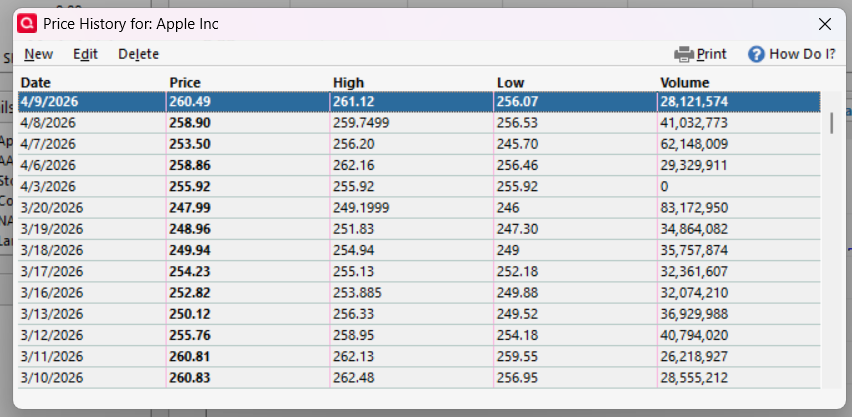
Task: Click high value 253.885
Action: click(357, 292)
